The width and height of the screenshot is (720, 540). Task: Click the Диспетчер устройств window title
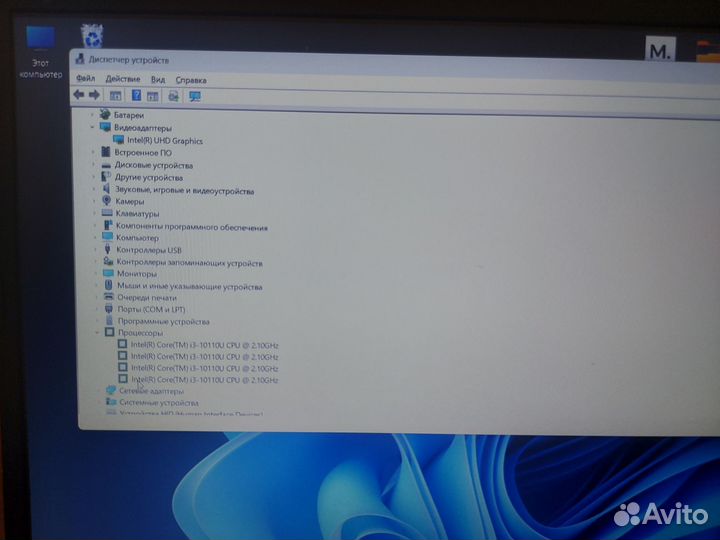click(129, 60)
